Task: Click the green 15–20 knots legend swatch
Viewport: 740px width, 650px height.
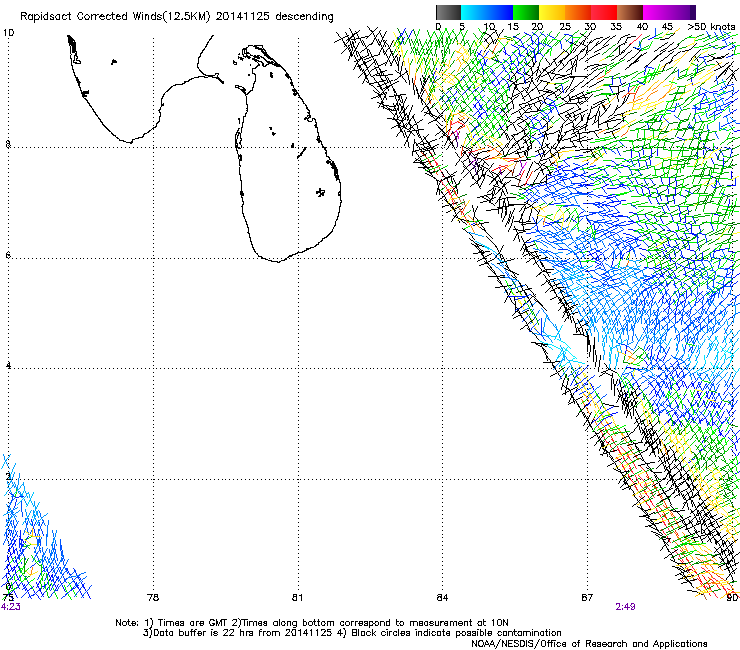Action: tap(526, 12)
